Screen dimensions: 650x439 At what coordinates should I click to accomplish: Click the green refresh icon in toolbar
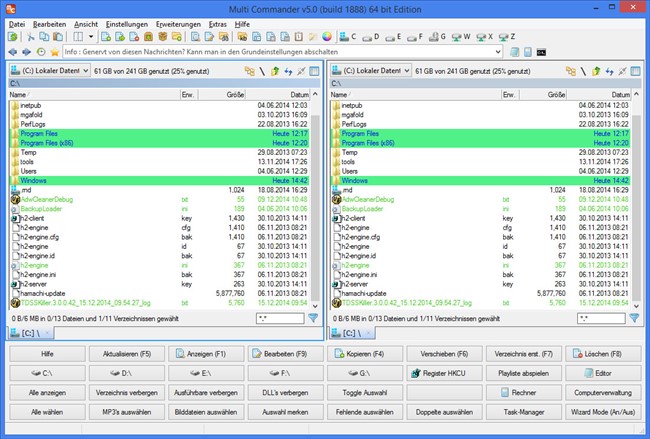13,37
